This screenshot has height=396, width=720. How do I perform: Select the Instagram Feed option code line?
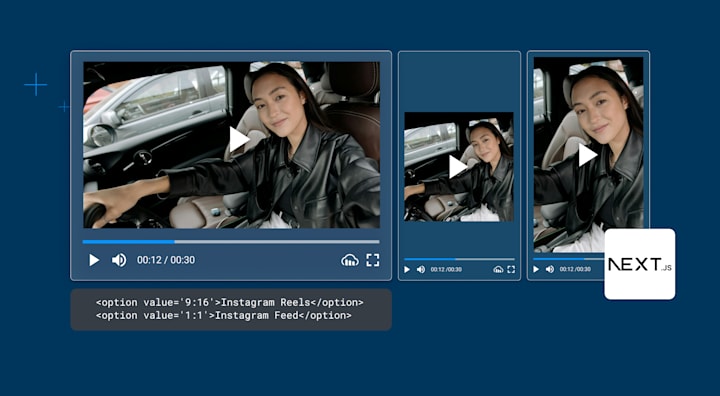pos(224,315)
